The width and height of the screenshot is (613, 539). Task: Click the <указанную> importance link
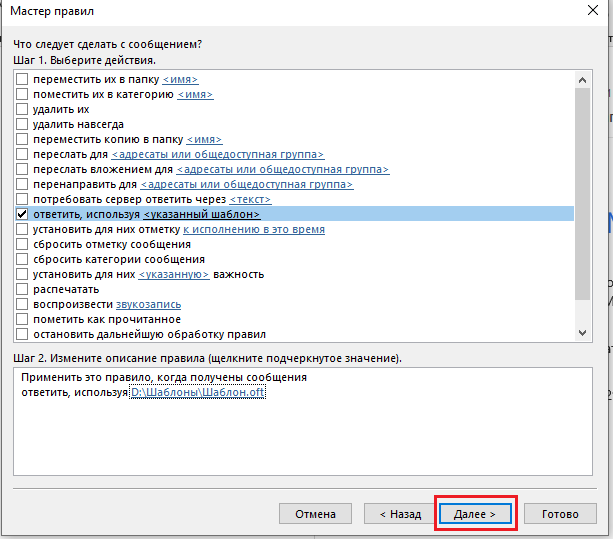click(x=174, y=274)
